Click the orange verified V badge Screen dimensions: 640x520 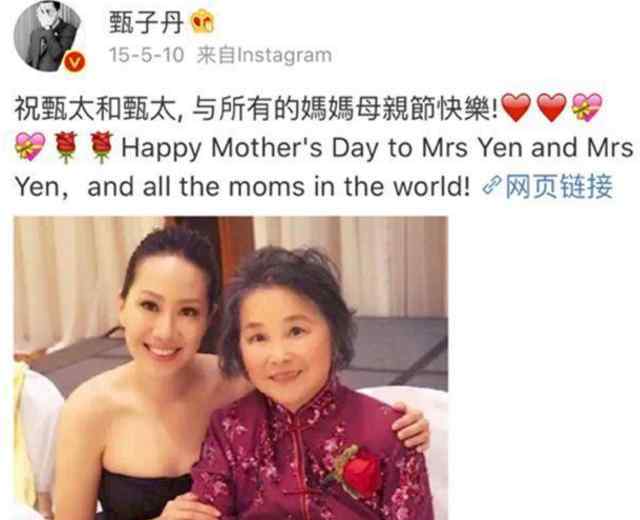click(74, 62)
